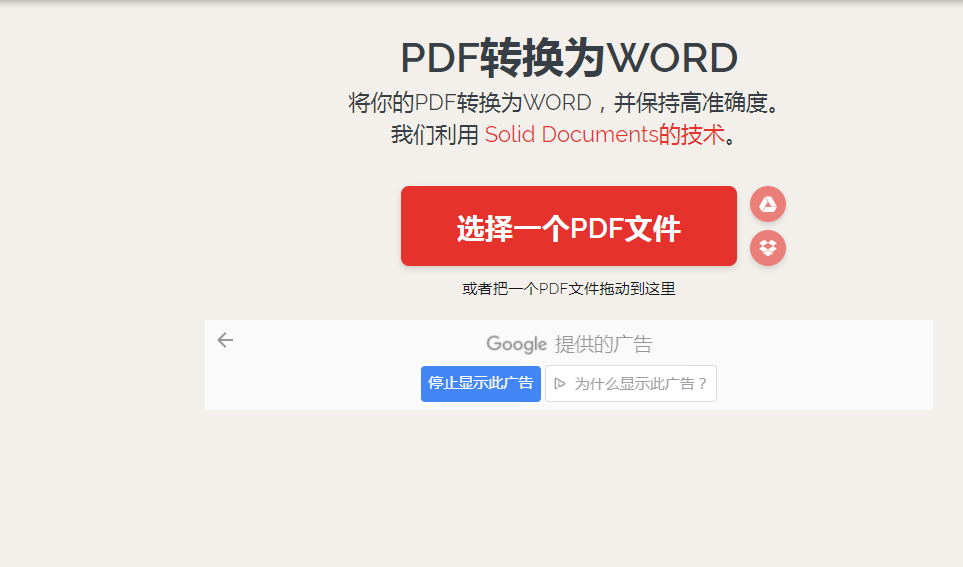Image resolution: width=963 pixels, height=567 pixels.
Task: Click the blue 停止显示此广告 button
Action: (481, 384)
